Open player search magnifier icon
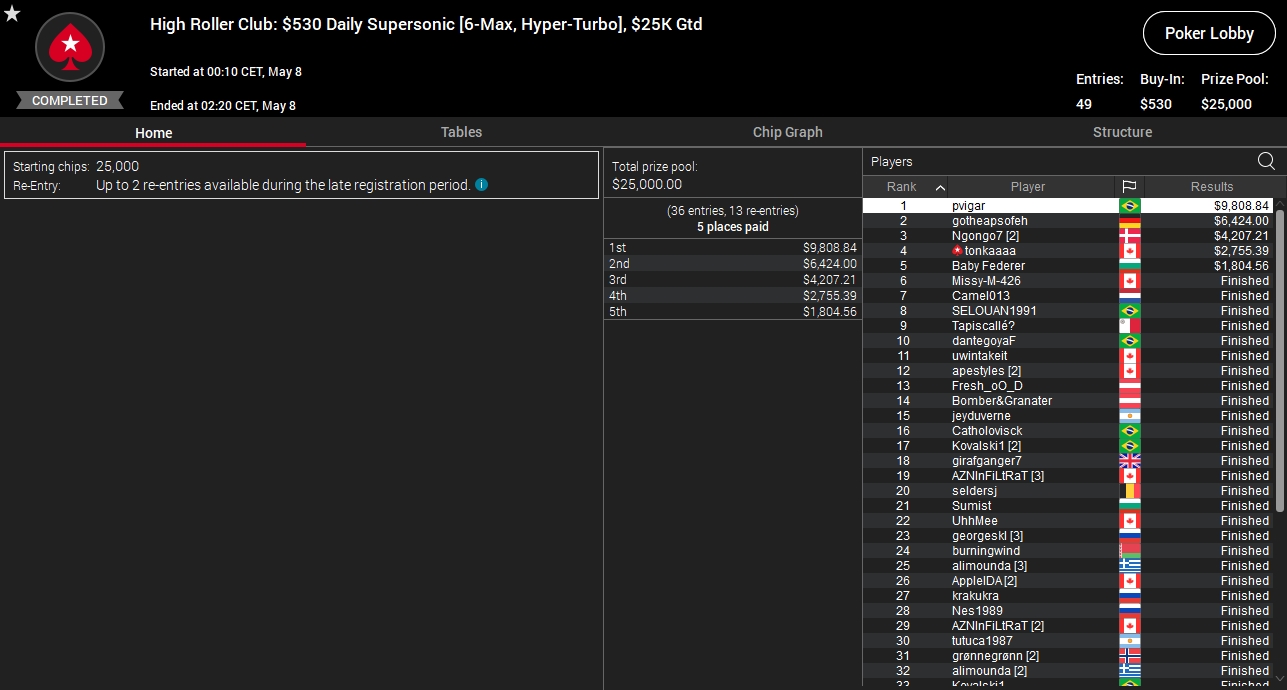Screen dimensions: 1287x690 (1266, 161)
